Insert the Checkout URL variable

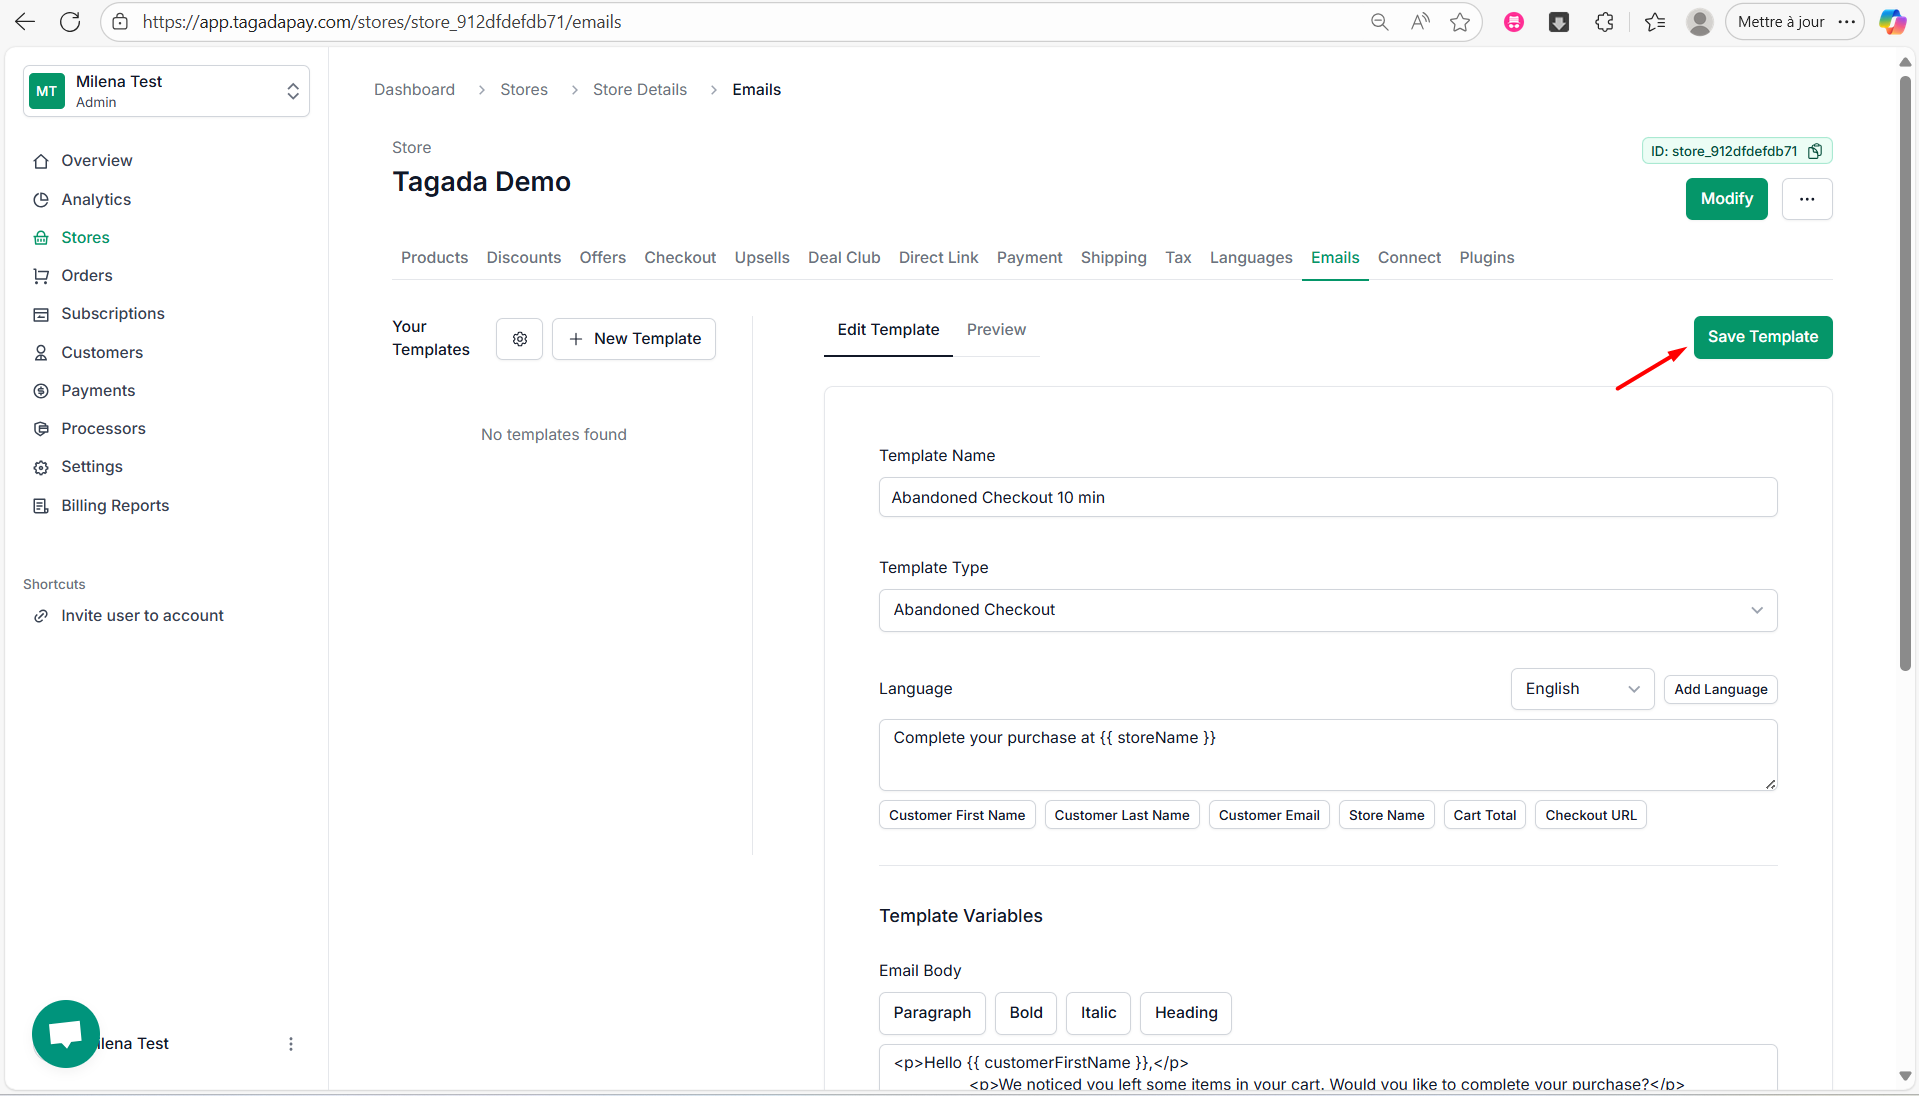(1590, 815)
